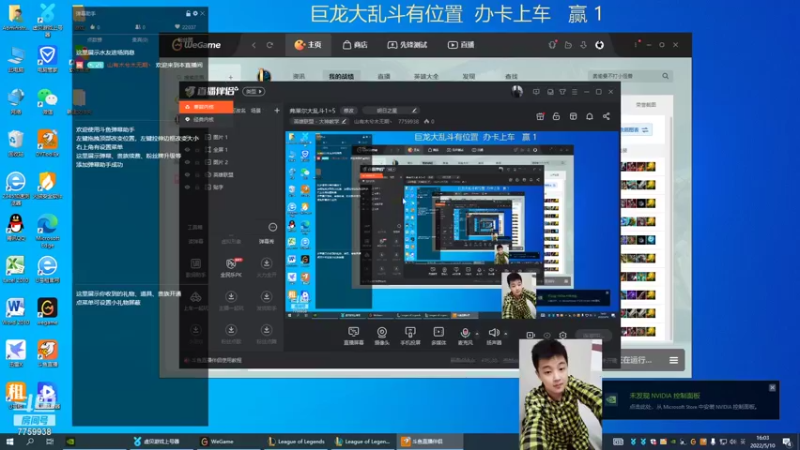The height and width of the screenshot is (450, 800).
Task: Refresh the WeGame page
Action: (x=270, y=45)
